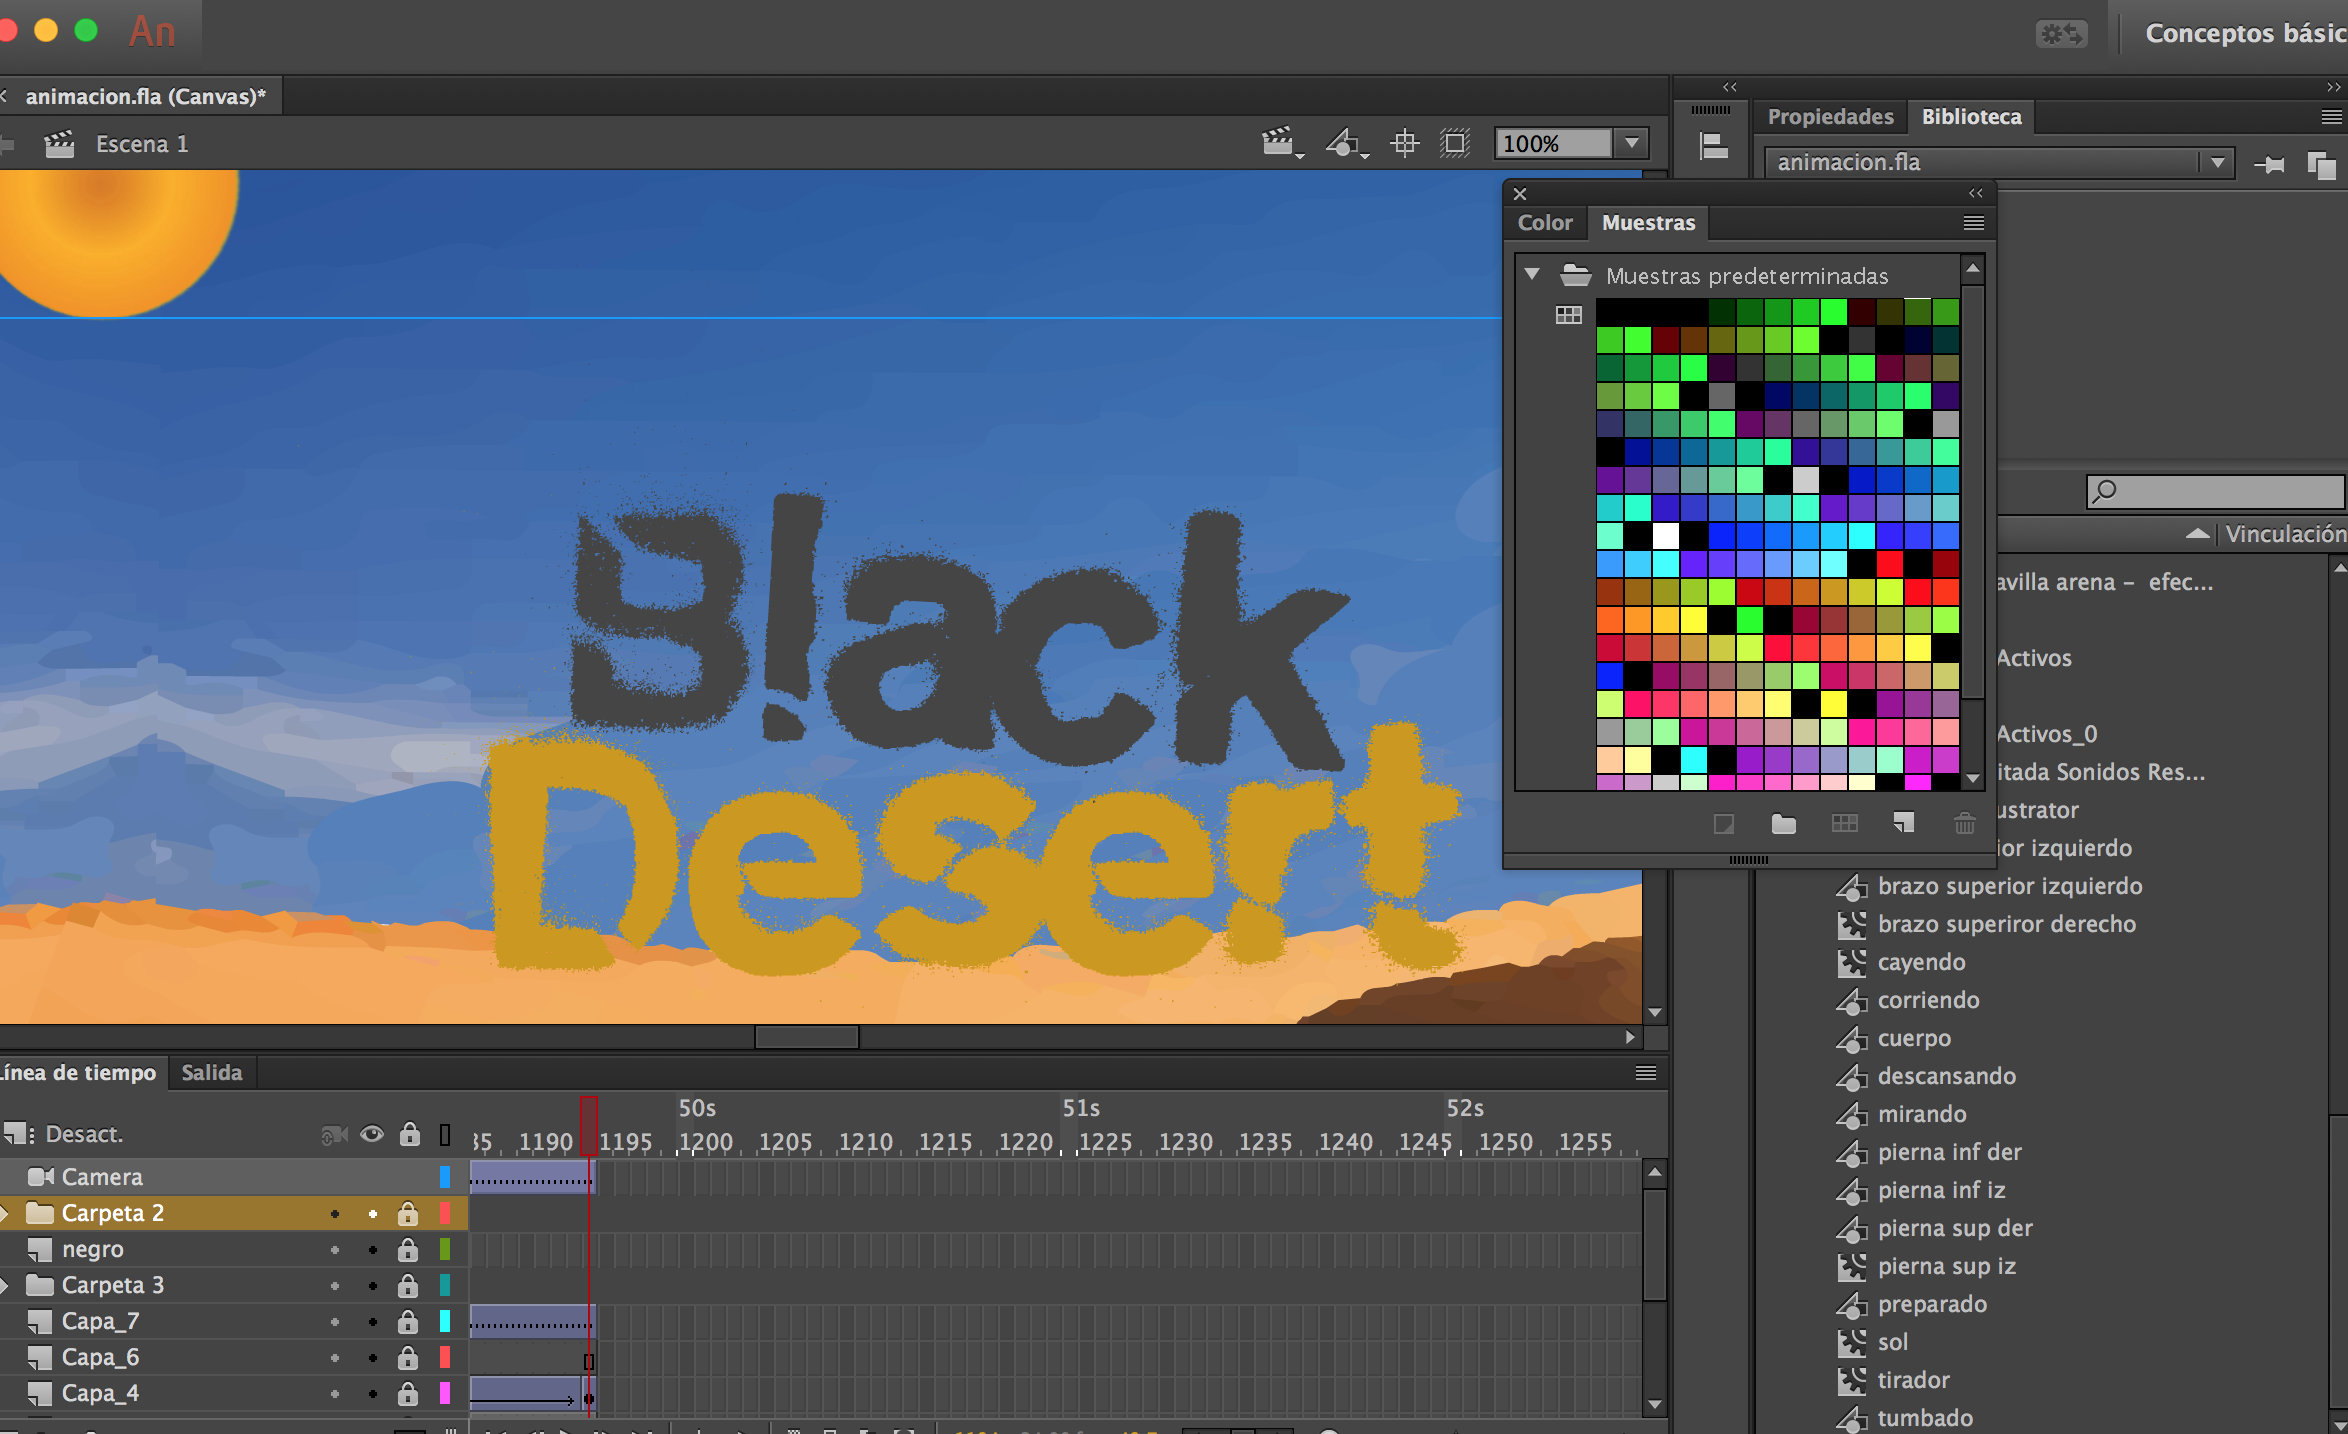Select the 'descansando' library item

click(1946, 1076)
